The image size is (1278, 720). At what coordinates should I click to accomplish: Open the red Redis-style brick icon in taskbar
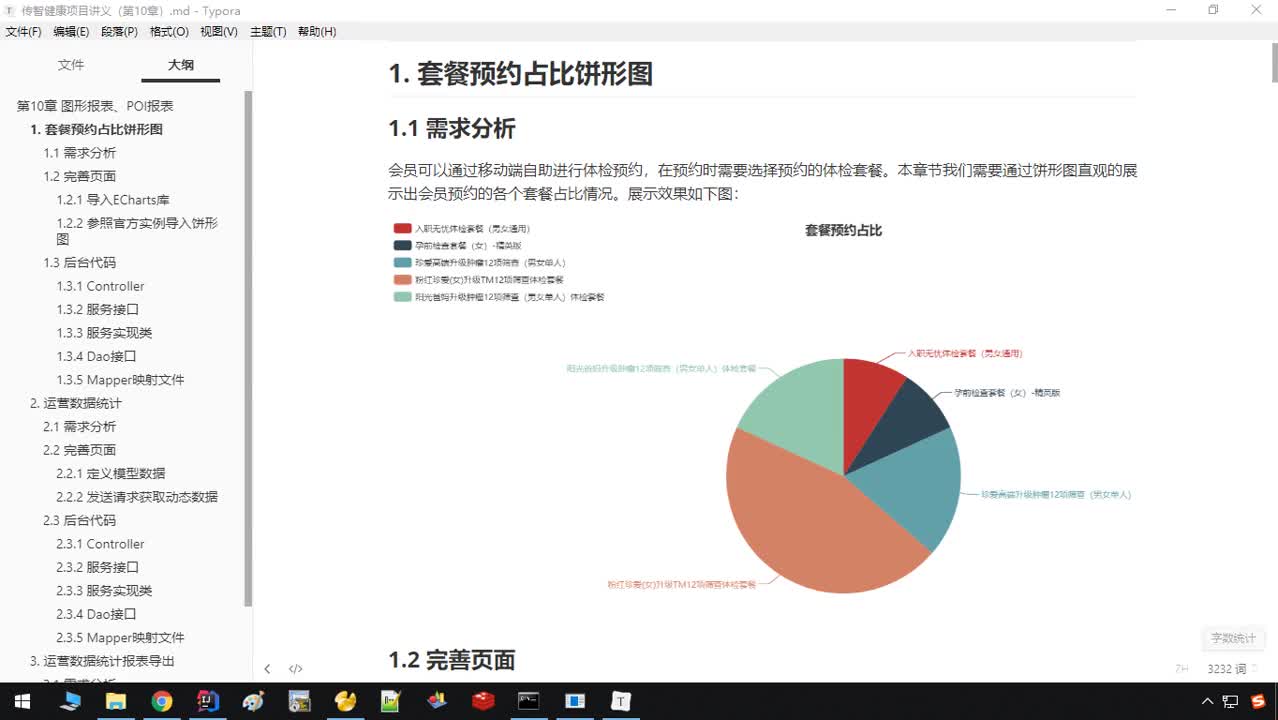(483, 701)
